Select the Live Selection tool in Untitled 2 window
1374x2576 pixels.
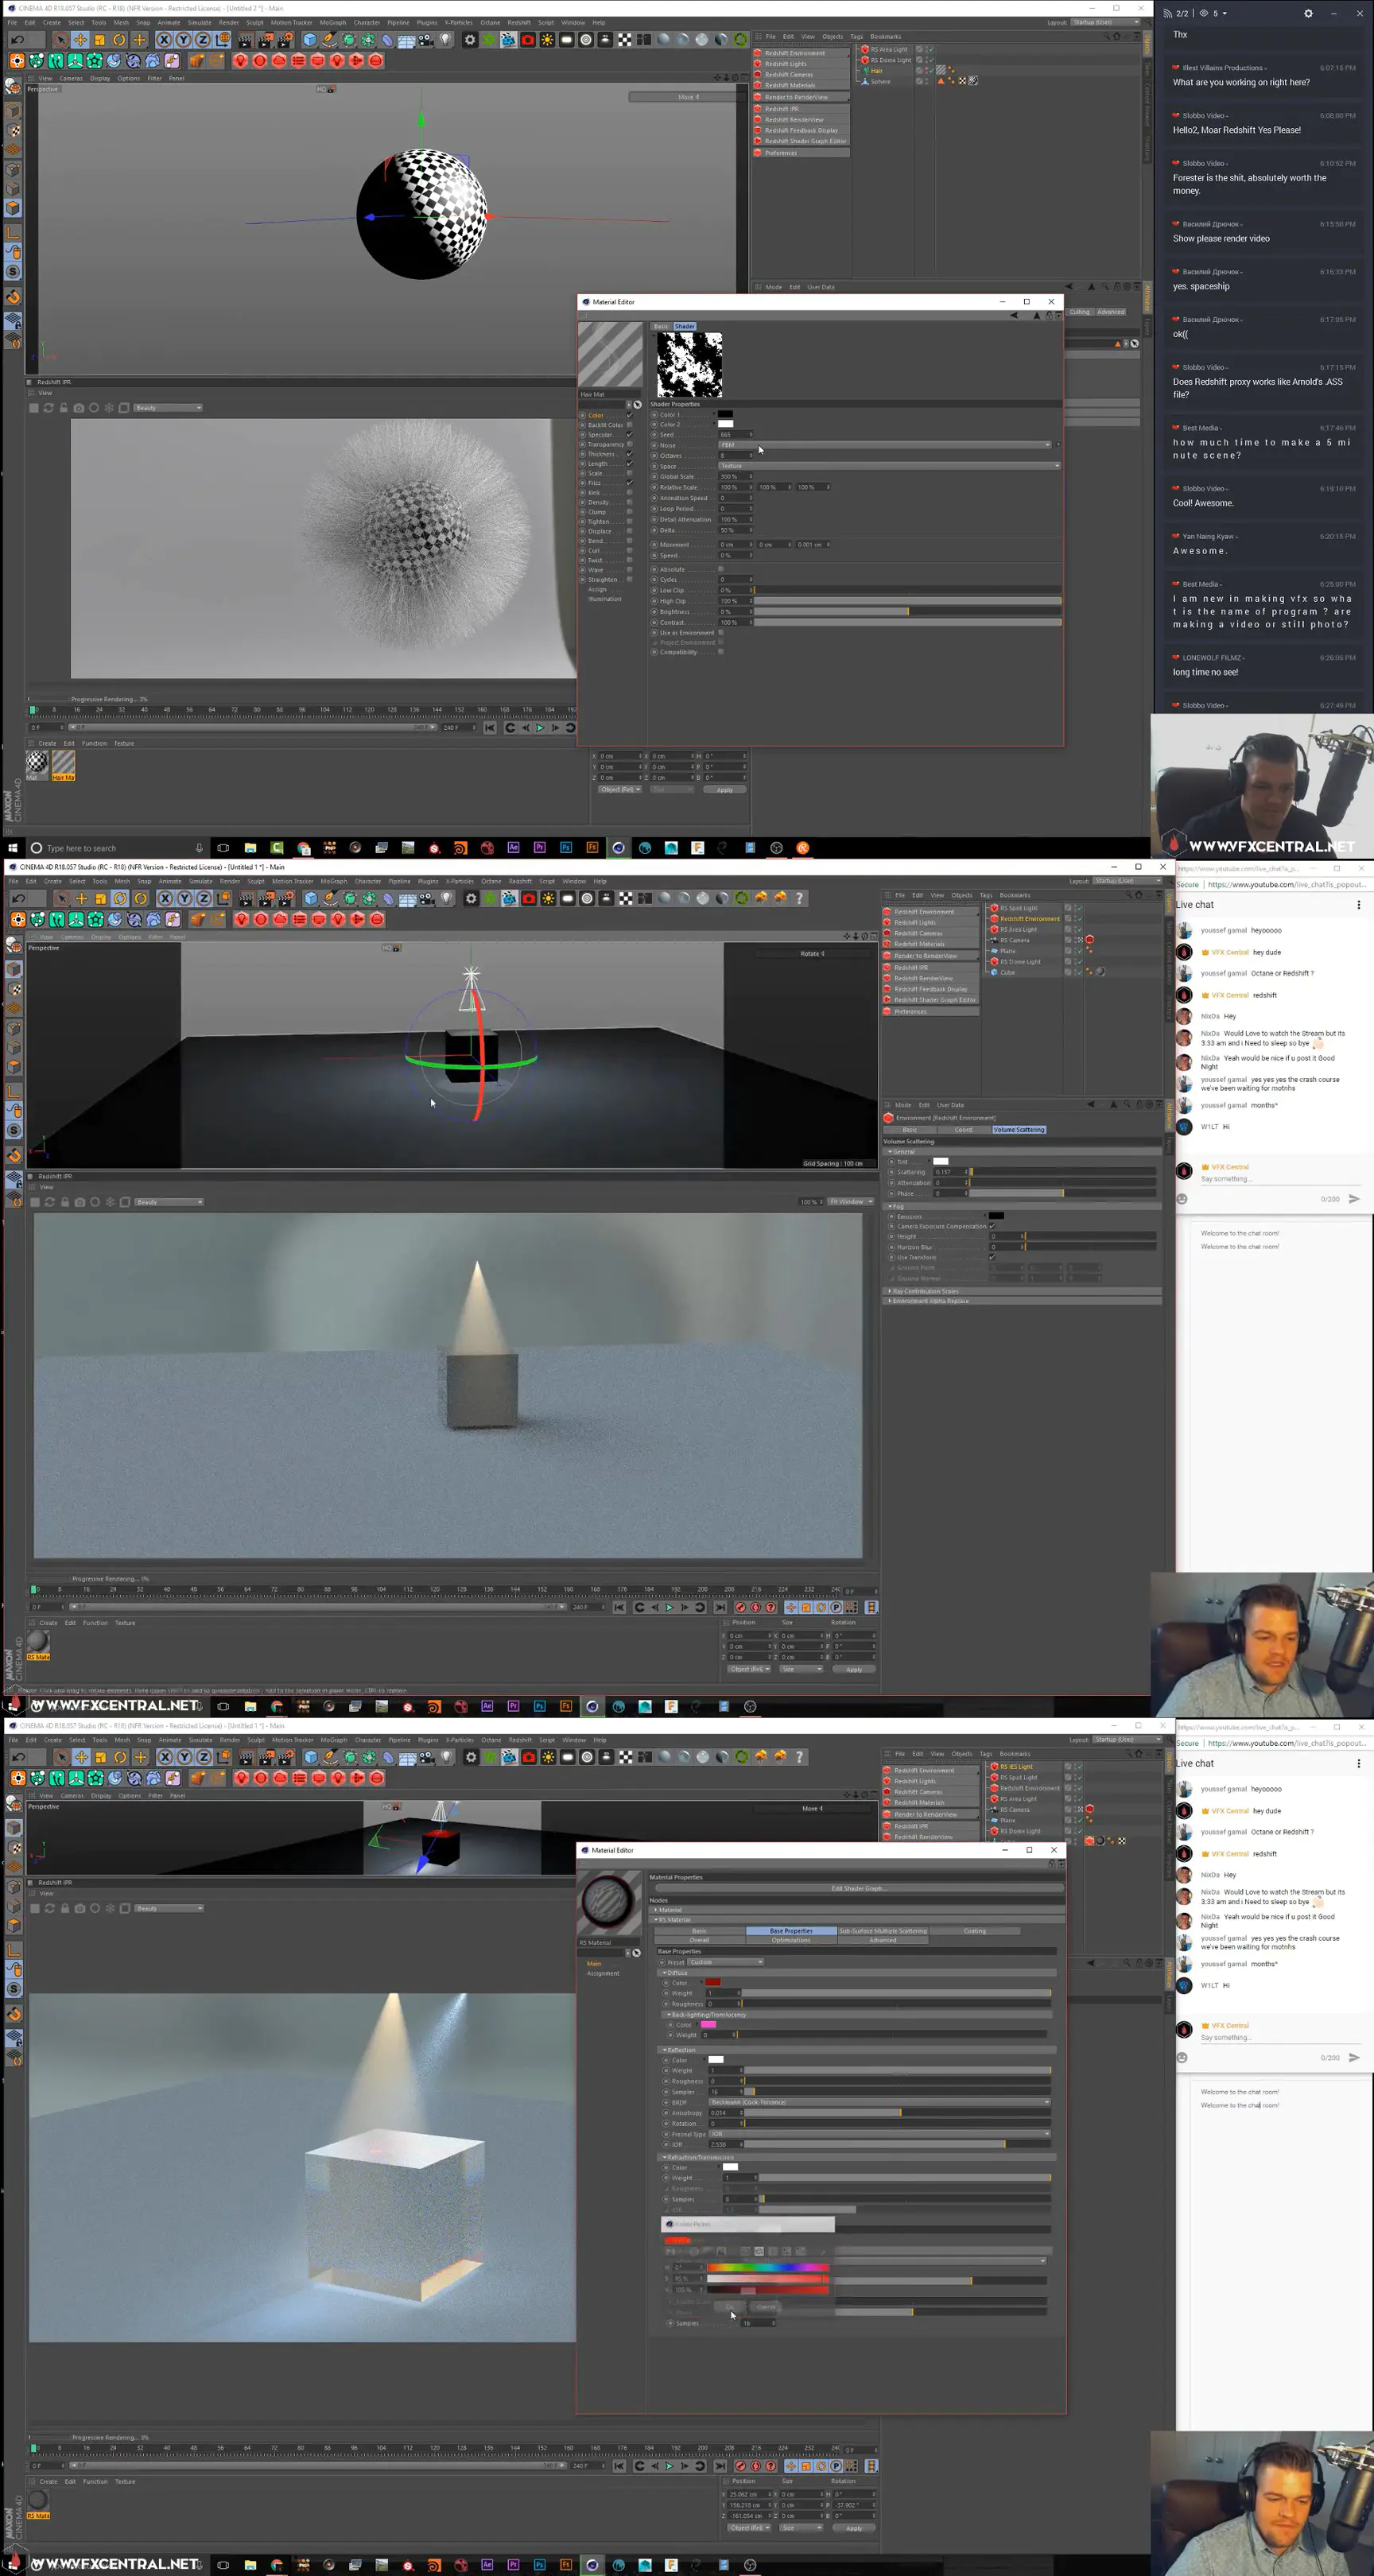click(60, 40)
